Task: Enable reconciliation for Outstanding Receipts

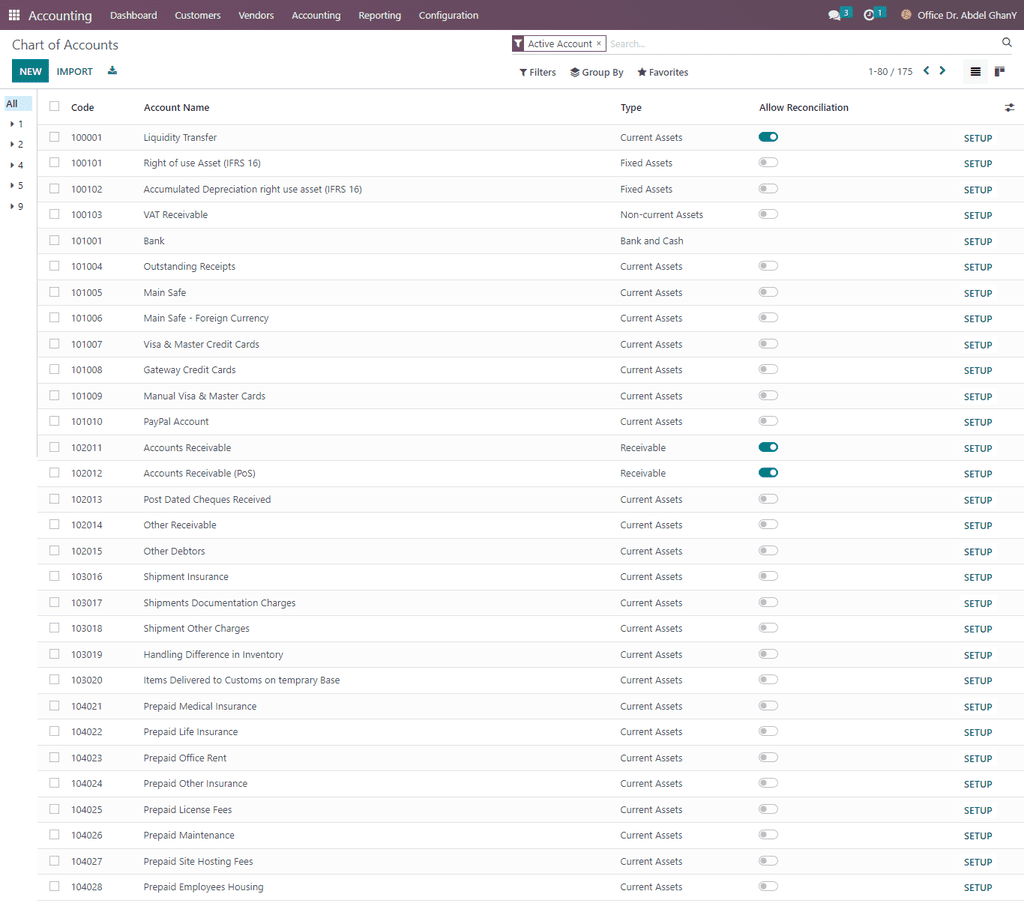Action: click(x=768, y=266)
